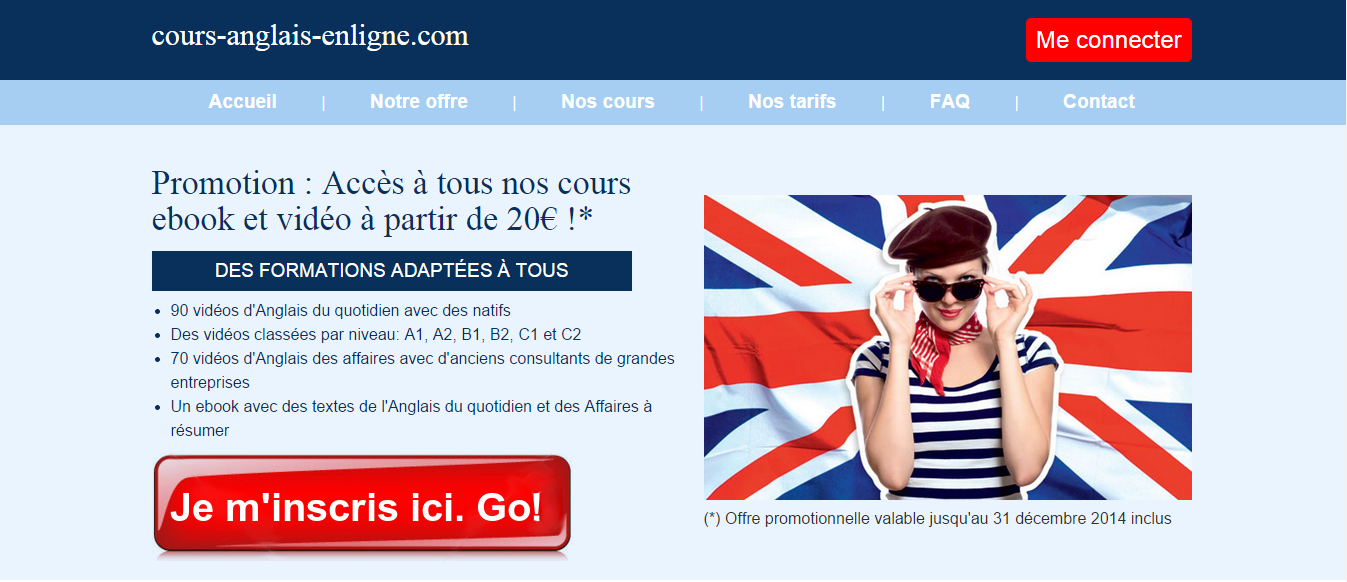
Task: Open the Me connecter login button
Action: tap(1108, 40)
